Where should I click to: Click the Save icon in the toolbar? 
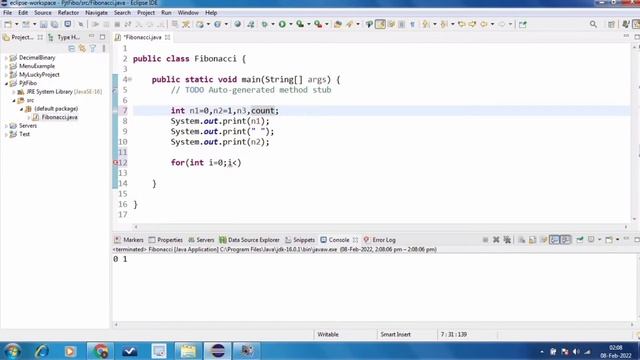[44, 24]
